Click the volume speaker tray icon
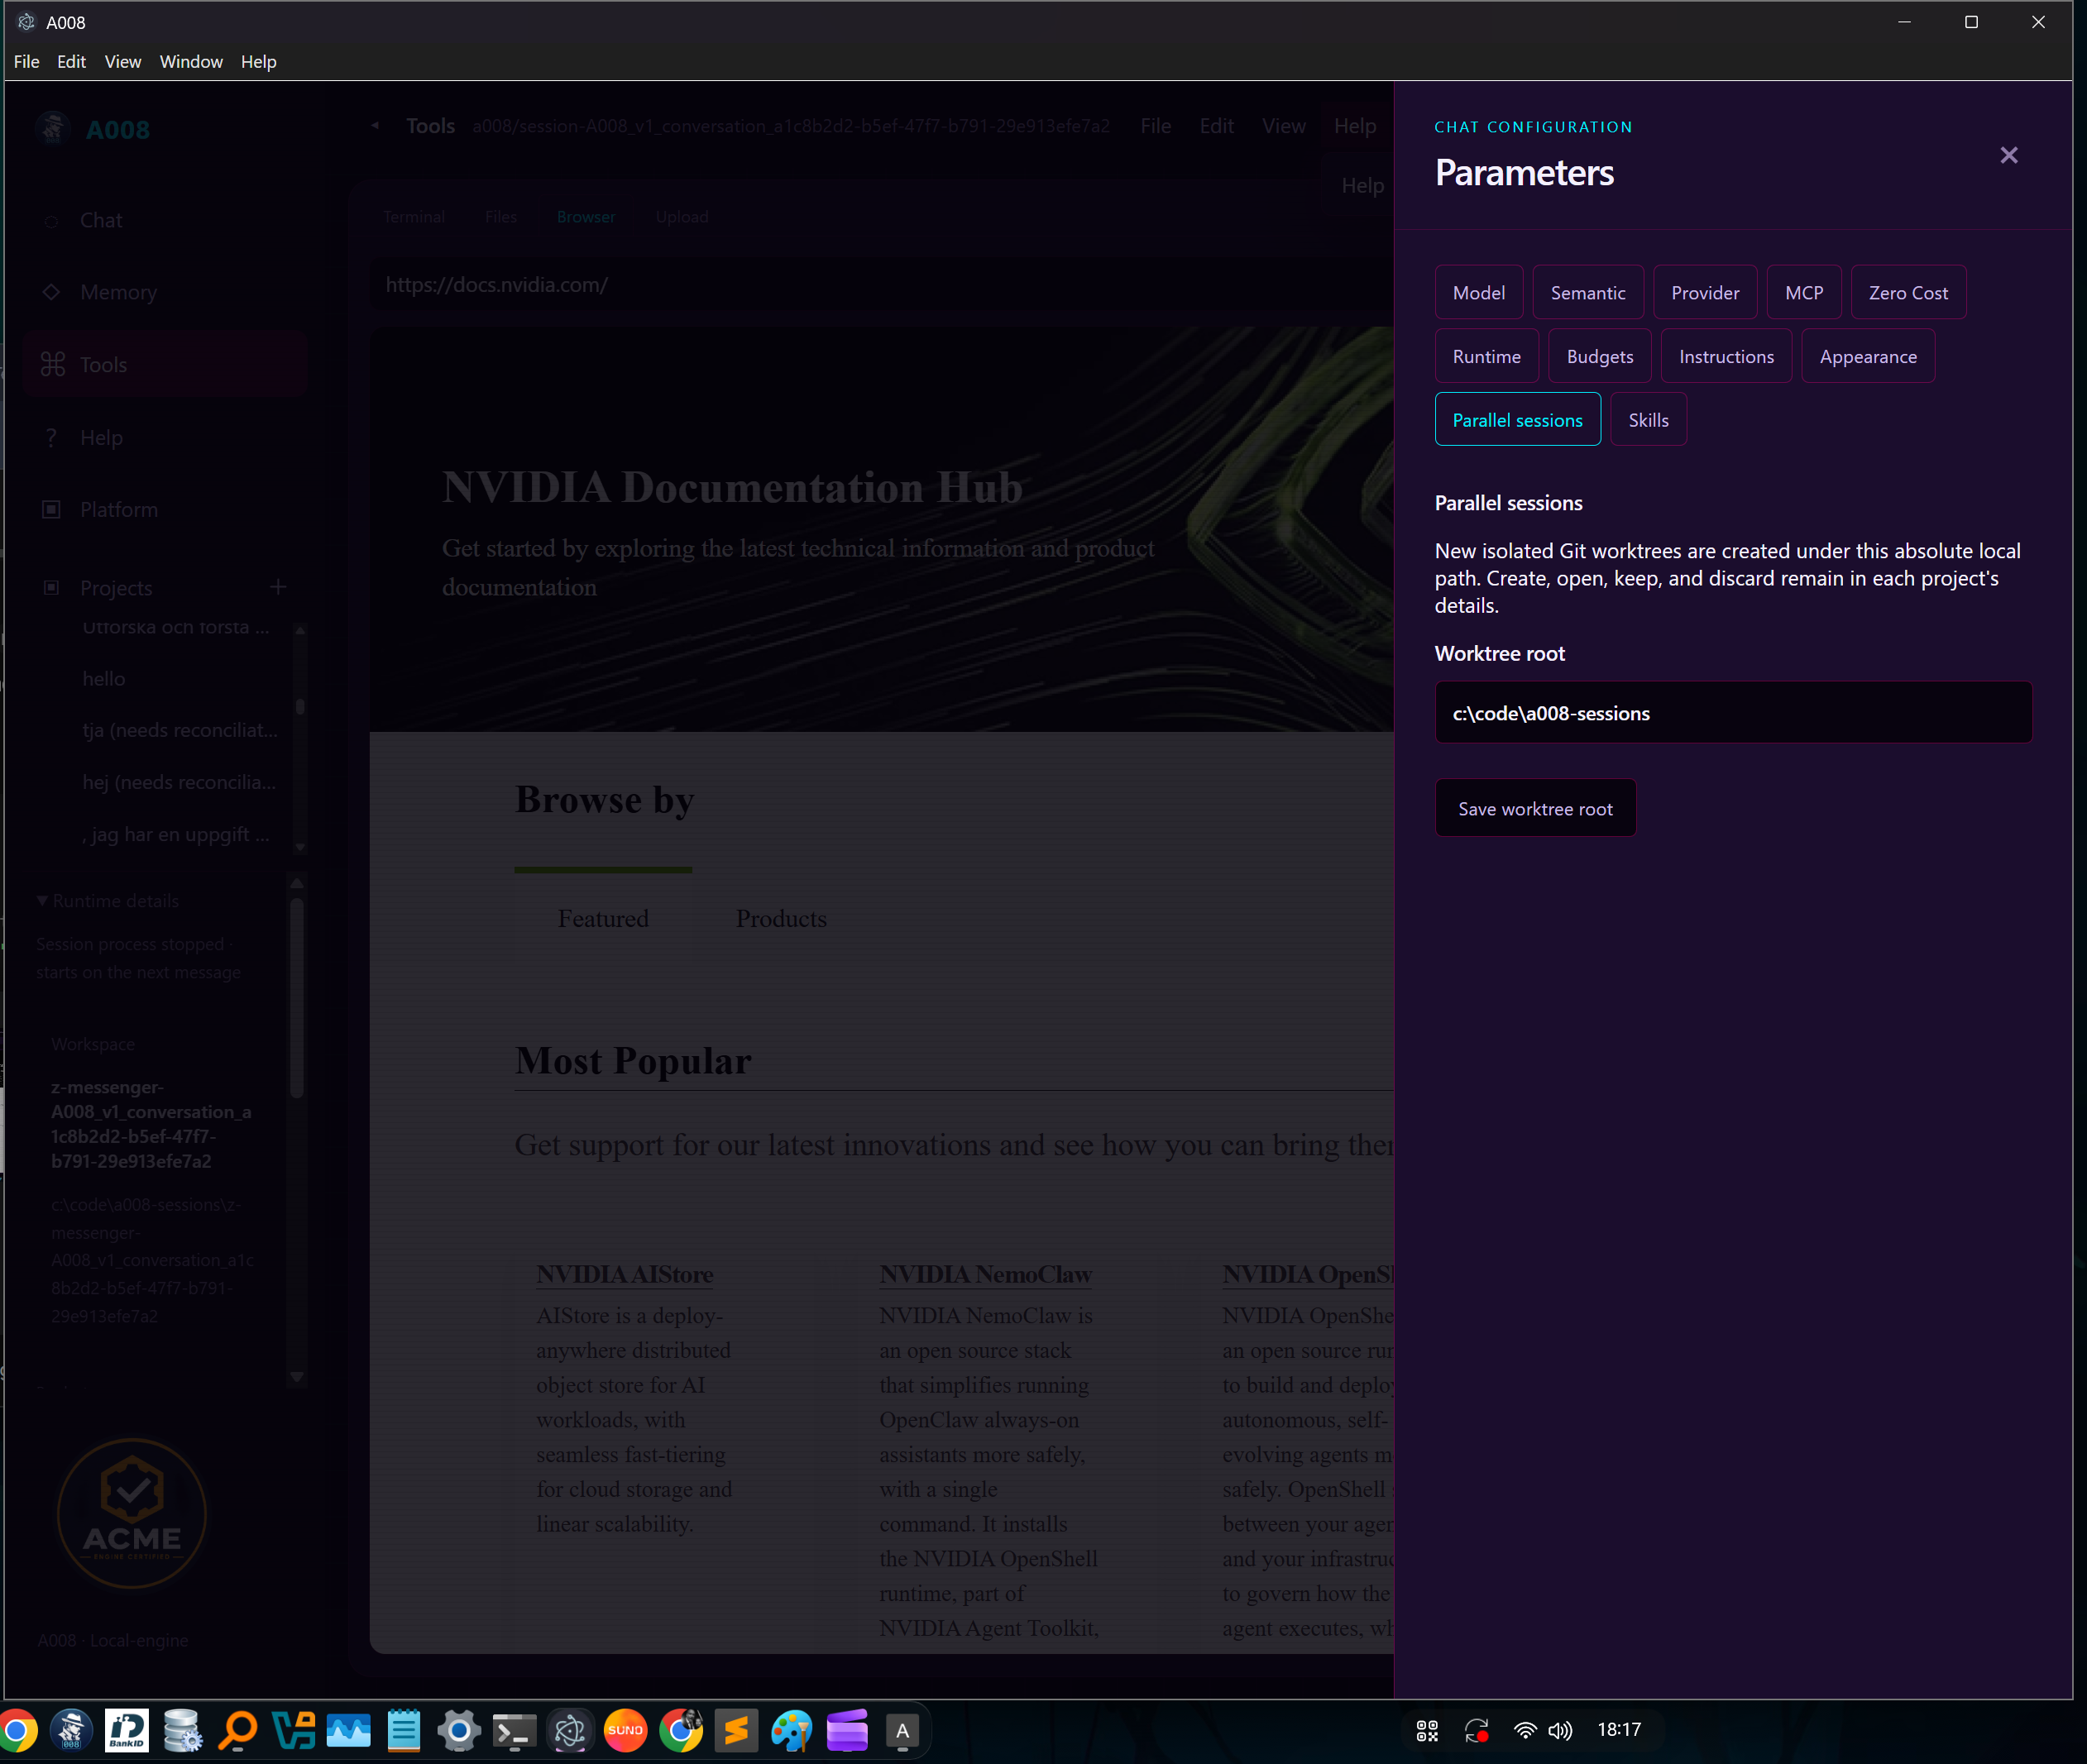Viewport: 2087px width, 1764px height. click(x=1560, y=1730)
